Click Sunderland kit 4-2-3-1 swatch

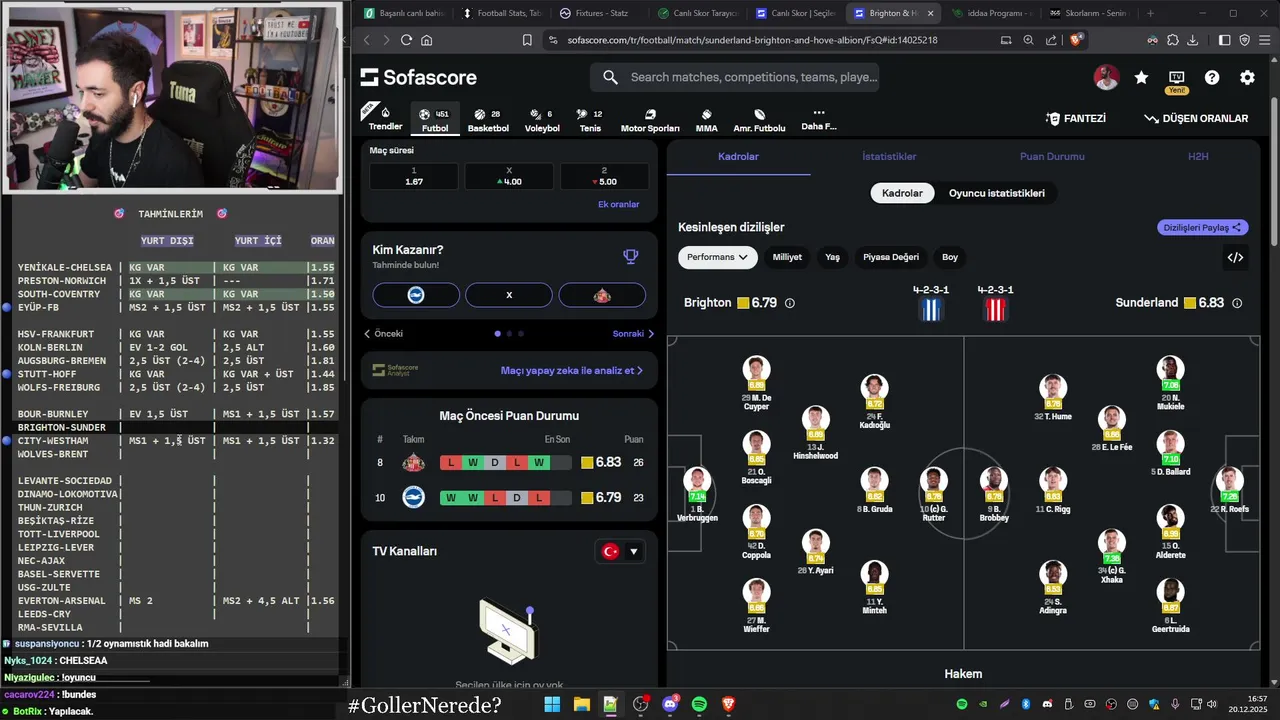995,309
